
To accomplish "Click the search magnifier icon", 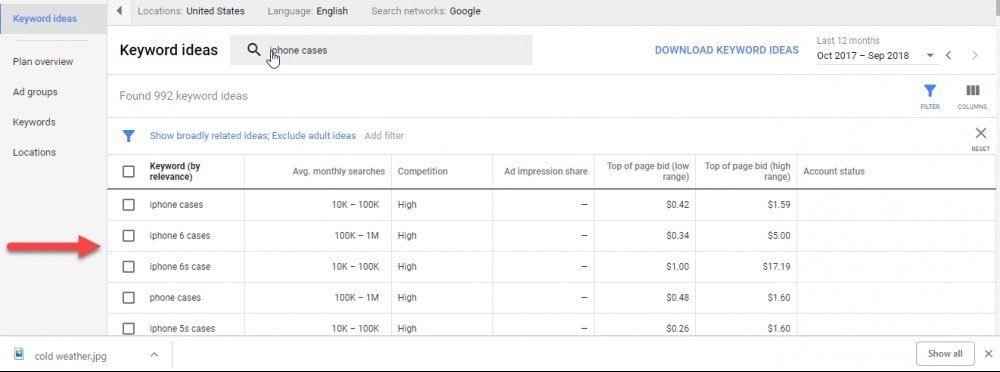I will tap(254, 50).
